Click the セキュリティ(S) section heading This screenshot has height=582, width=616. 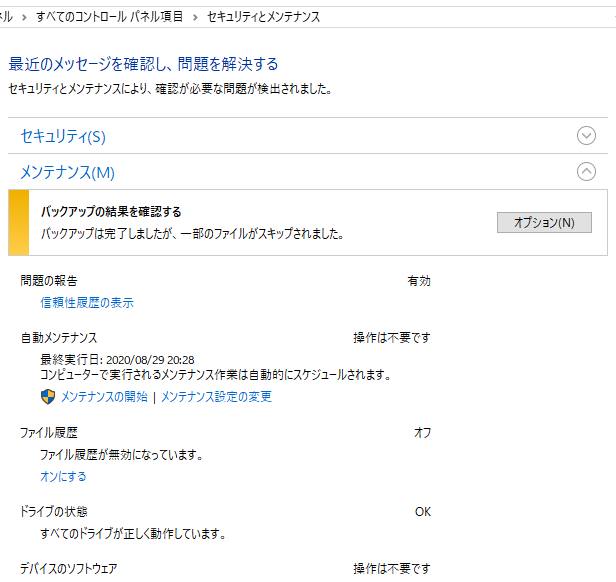pyautogui.click(x=63, y=136)
